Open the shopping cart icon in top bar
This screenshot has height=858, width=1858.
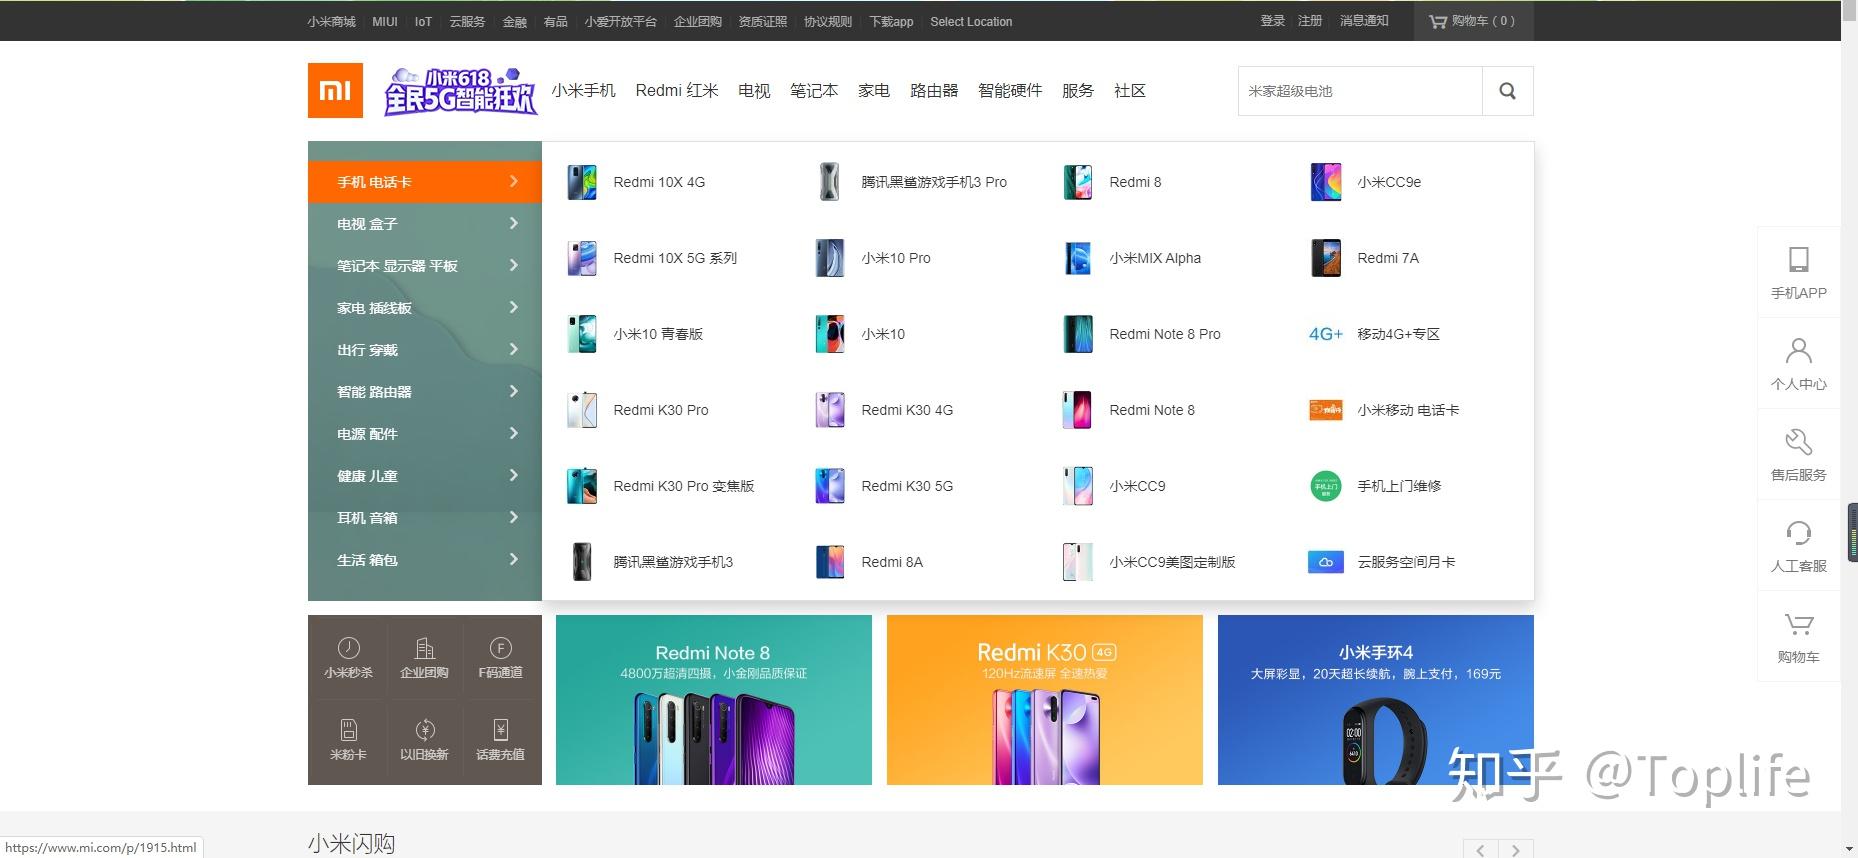click(x=1438, y=21)
